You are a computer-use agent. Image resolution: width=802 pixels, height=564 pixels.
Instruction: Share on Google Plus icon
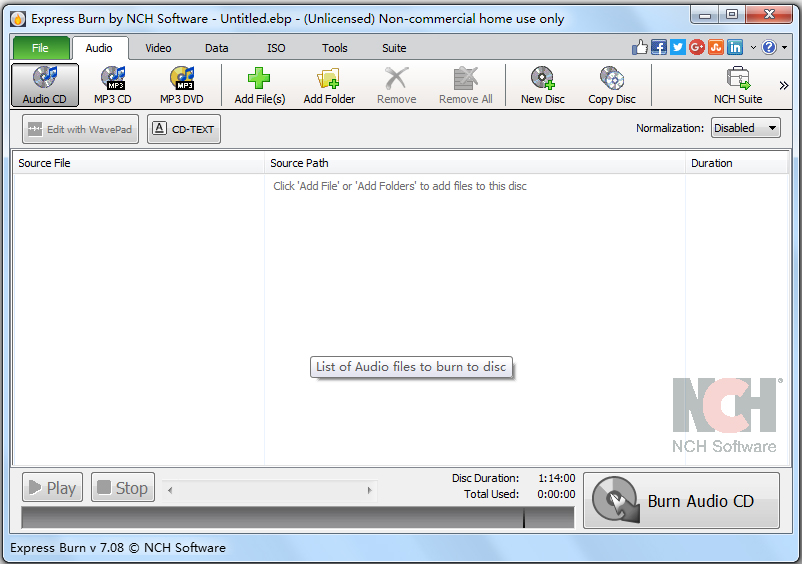[x=697, y=47]
